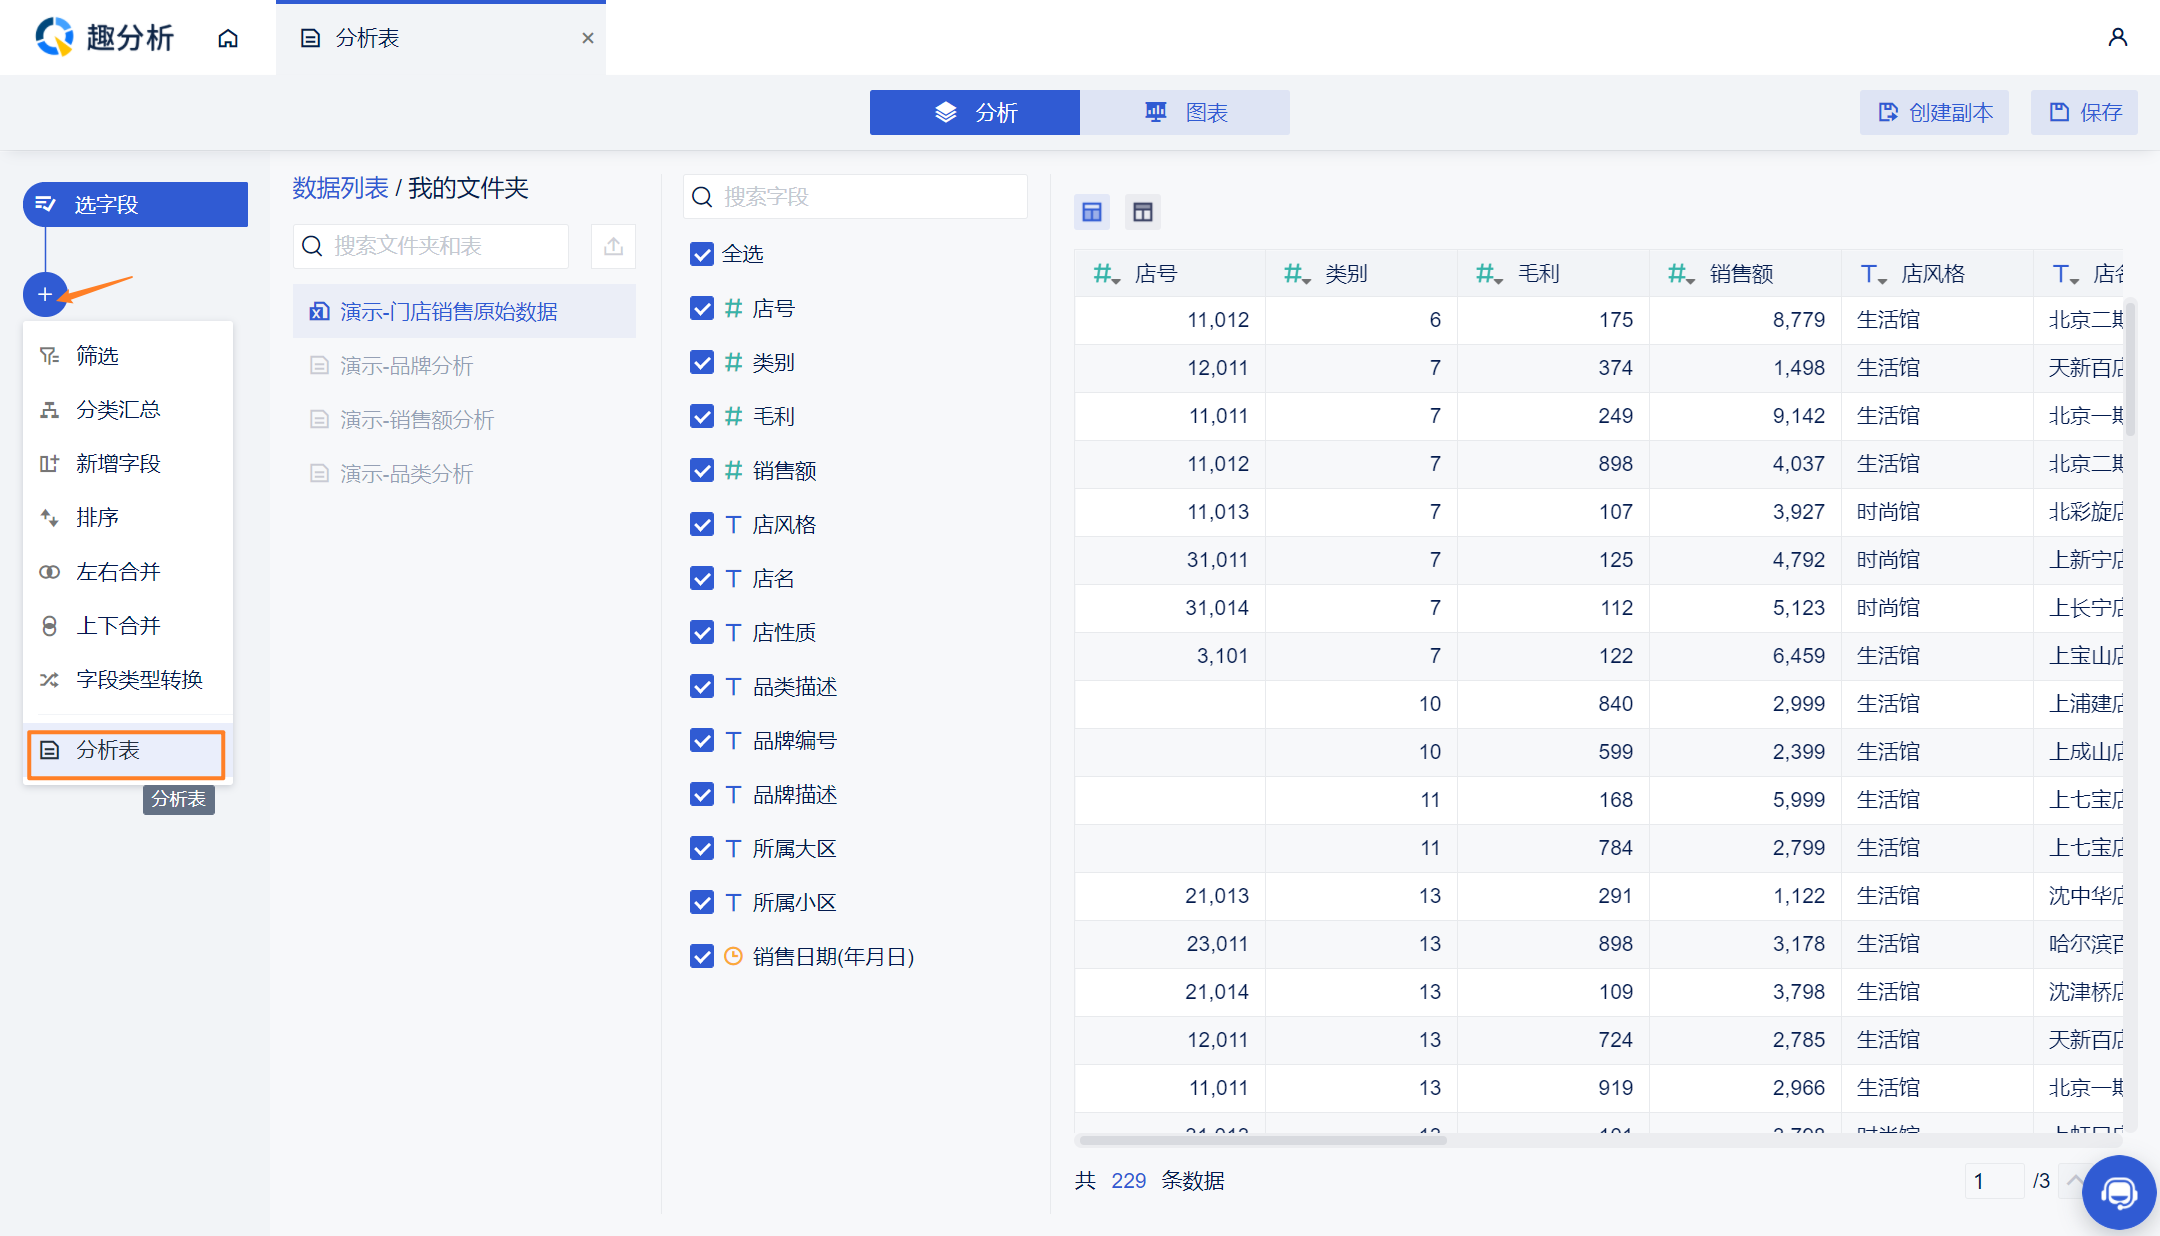Switch to the second table layout icon

point(1142,212)
